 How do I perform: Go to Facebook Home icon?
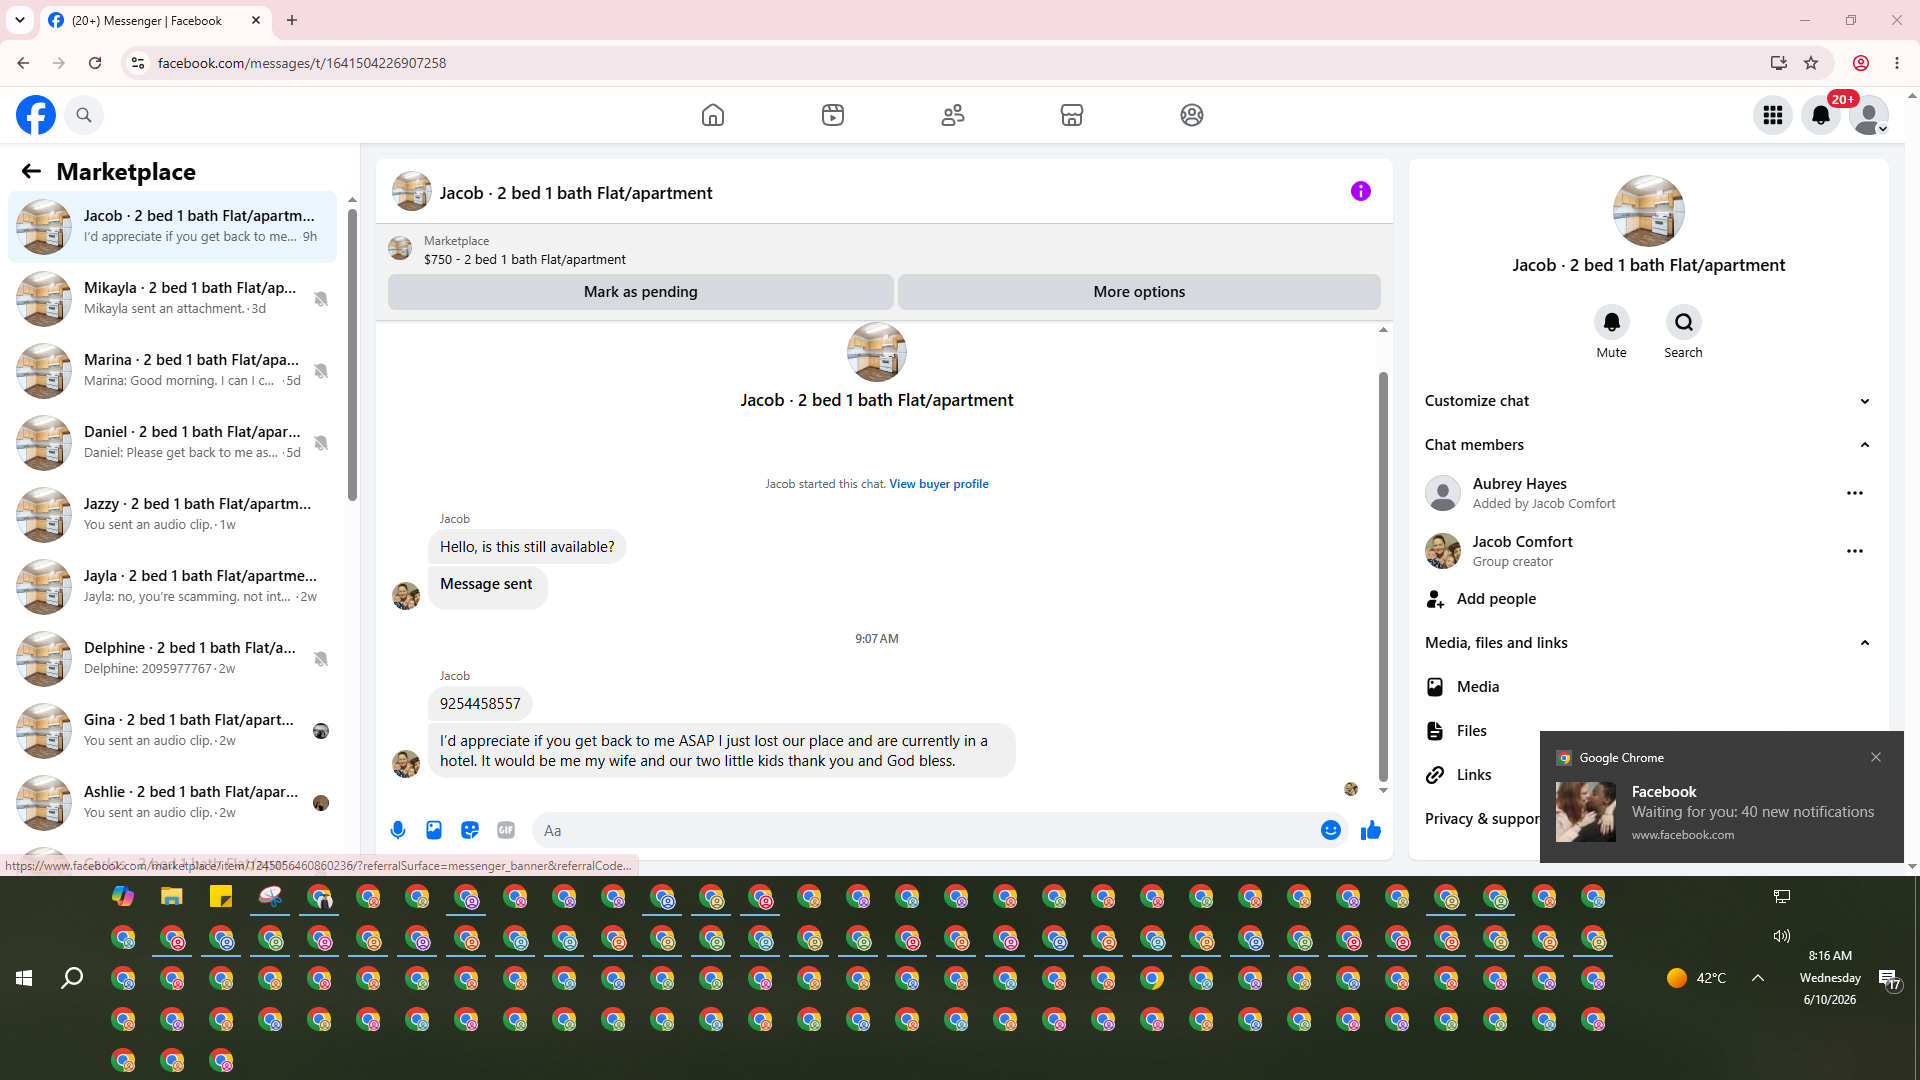point(713,115)
